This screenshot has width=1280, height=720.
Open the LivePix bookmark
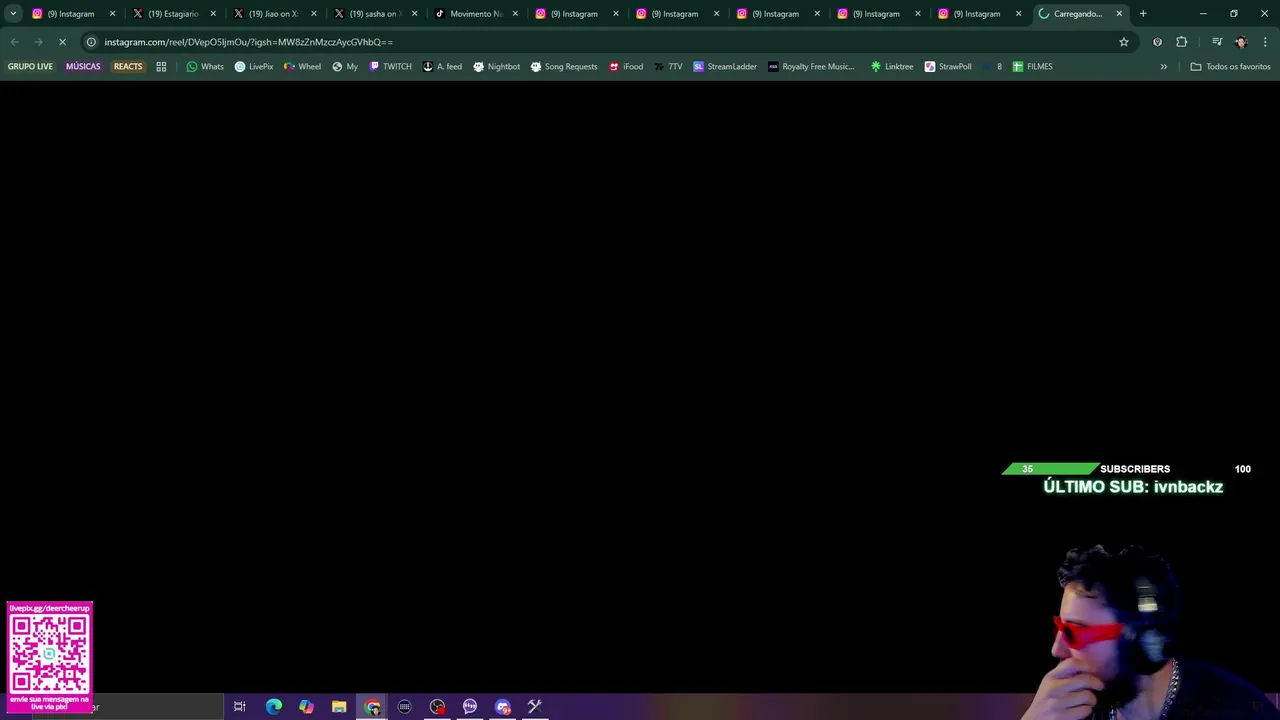[254, 66]
